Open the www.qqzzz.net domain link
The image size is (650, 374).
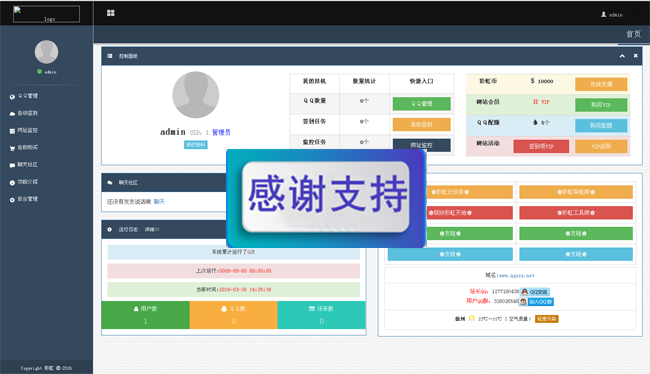pos(516,275)
